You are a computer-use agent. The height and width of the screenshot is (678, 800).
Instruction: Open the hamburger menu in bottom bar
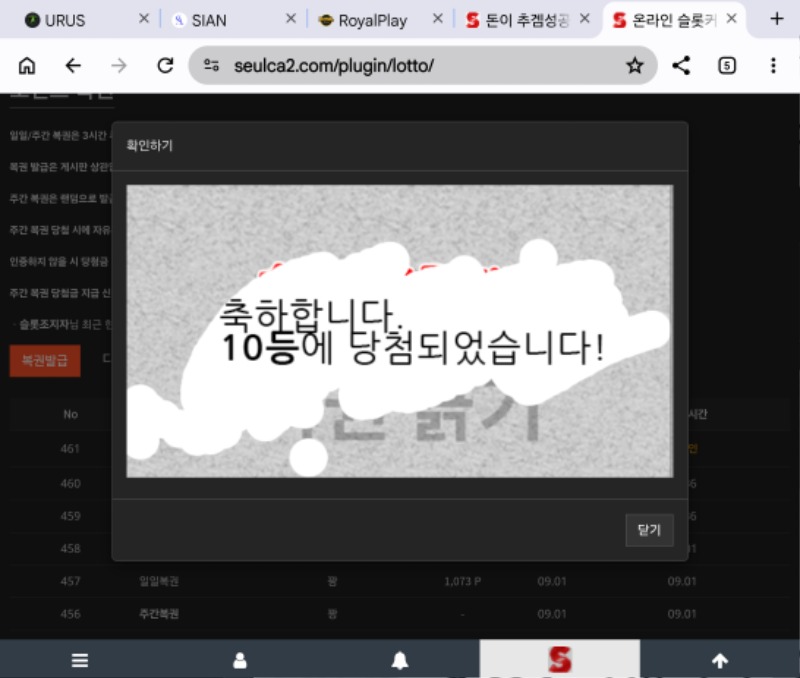(80, 660)
